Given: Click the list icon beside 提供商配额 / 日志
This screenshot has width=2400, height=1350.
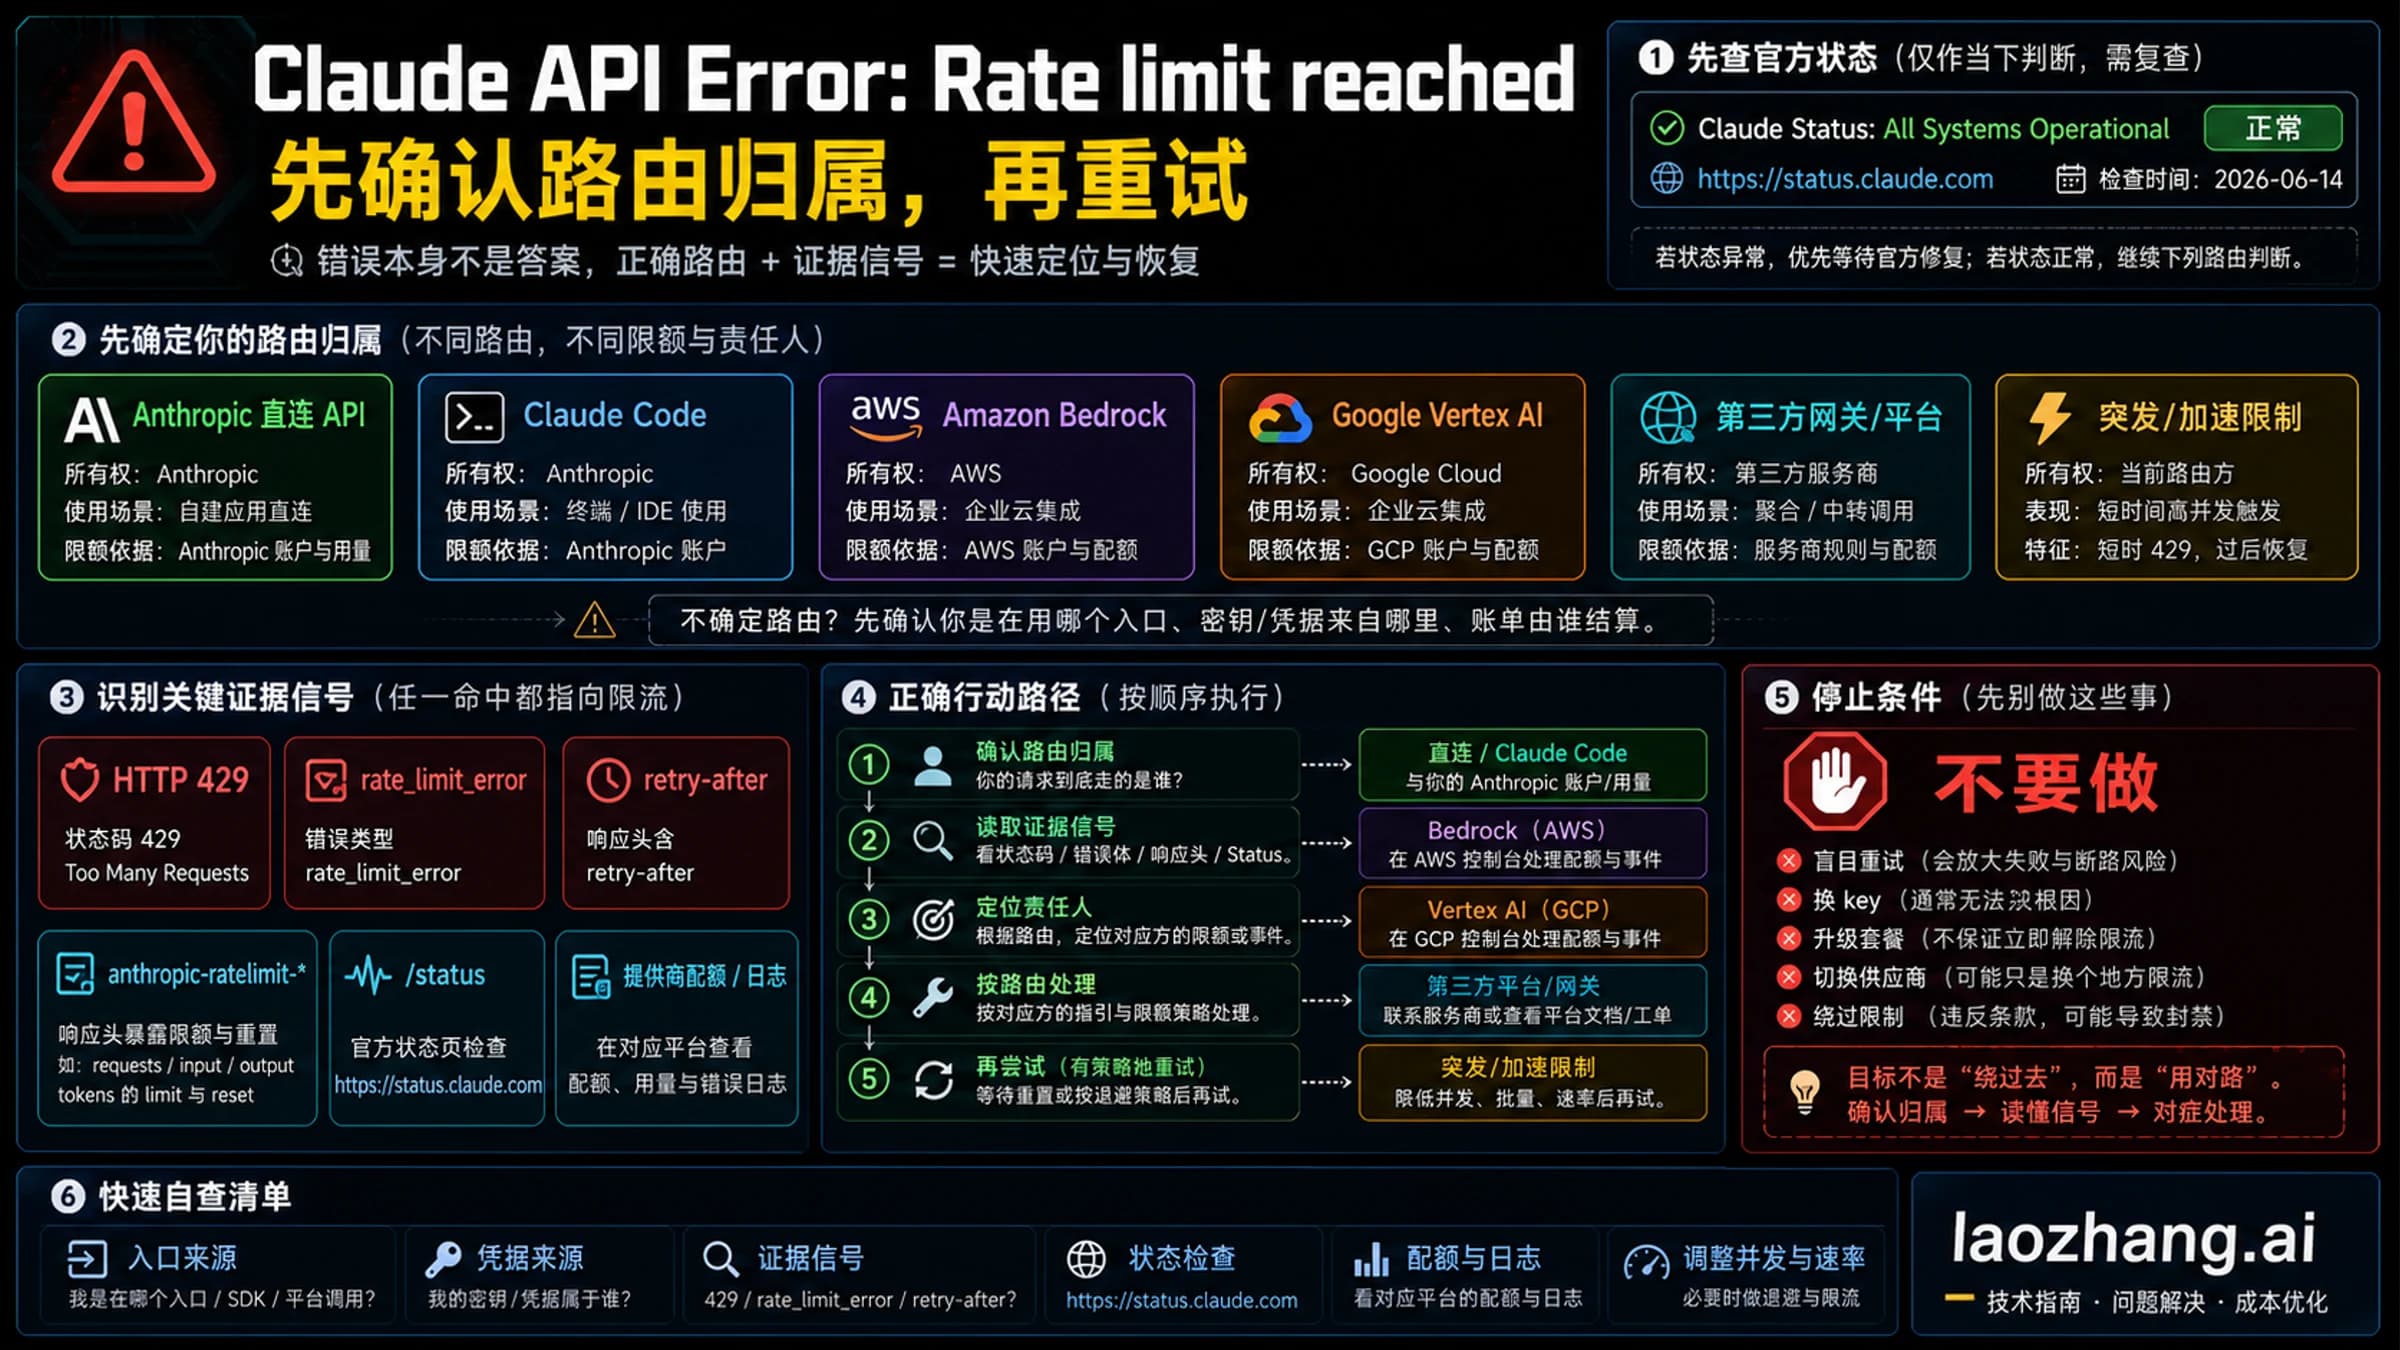Looking at the screenshot, I should (x=591, y=976).
